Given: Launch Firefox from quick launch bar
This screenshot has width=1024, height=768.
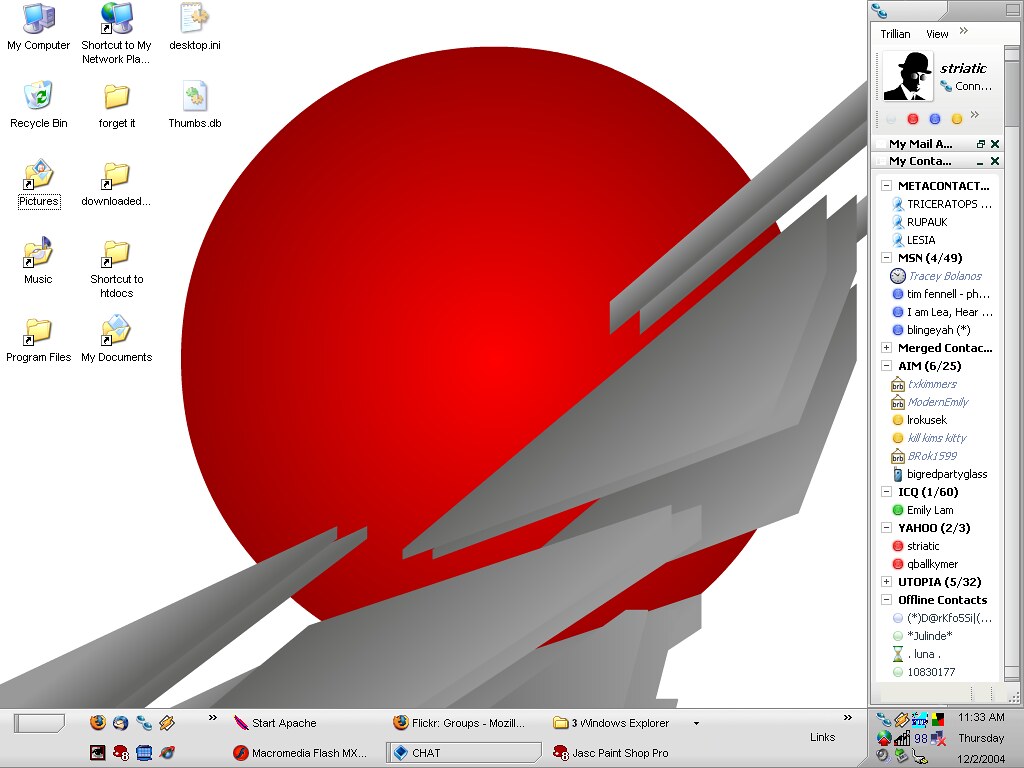Looking at the screenshot, I should [x=98, y=722].
